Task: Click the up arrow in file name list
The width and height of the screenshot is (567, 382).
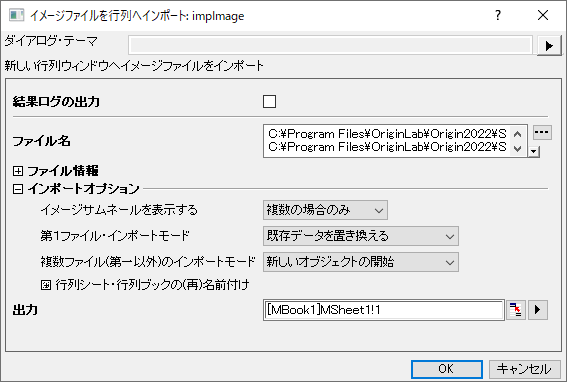Action: (x=517, y=134)
